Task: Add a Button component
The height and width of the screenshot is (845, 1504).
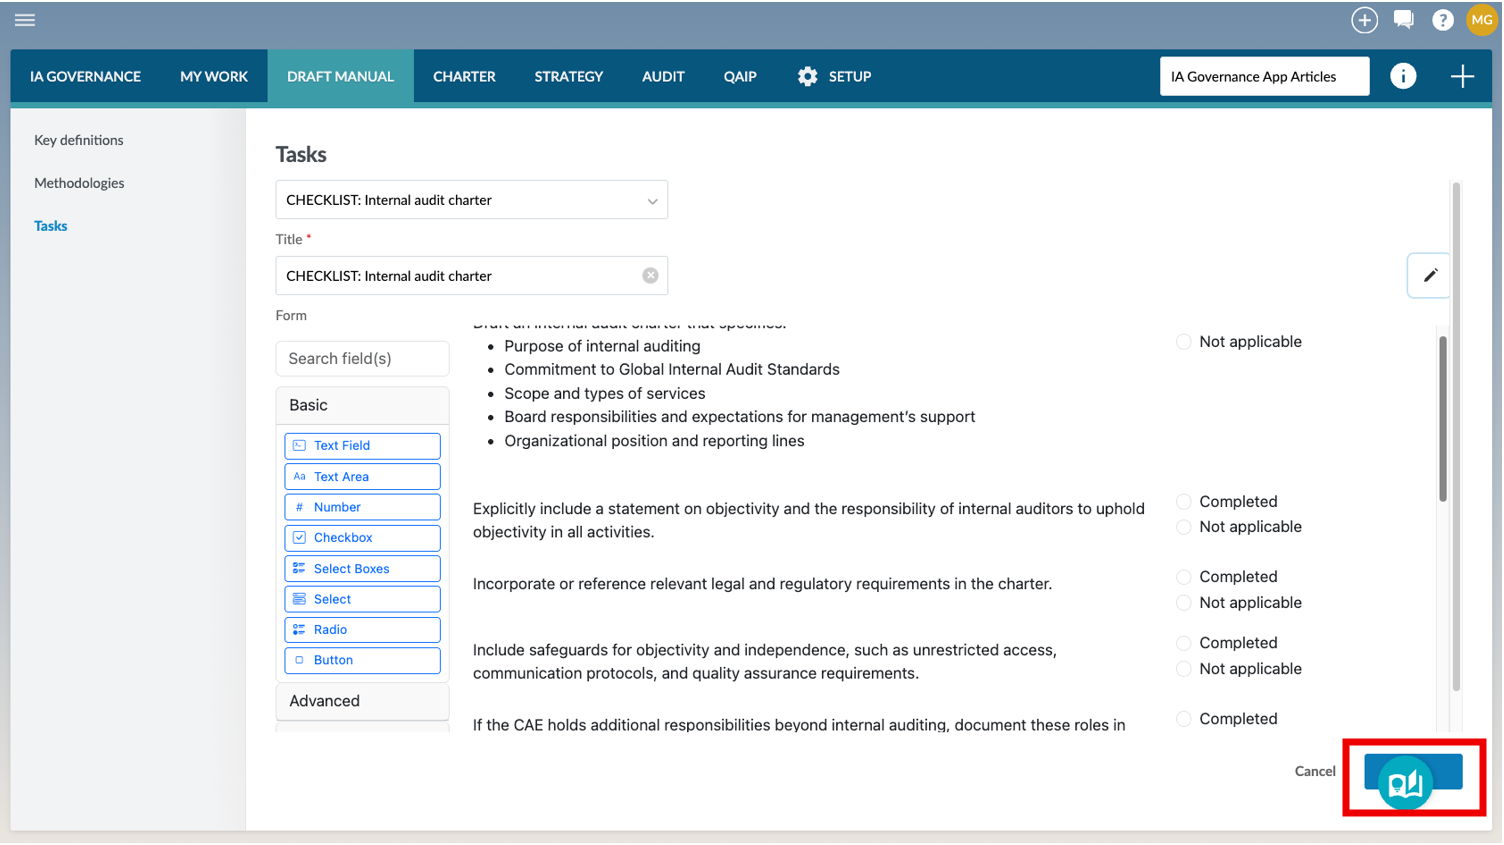Action: tap(362, 660)
